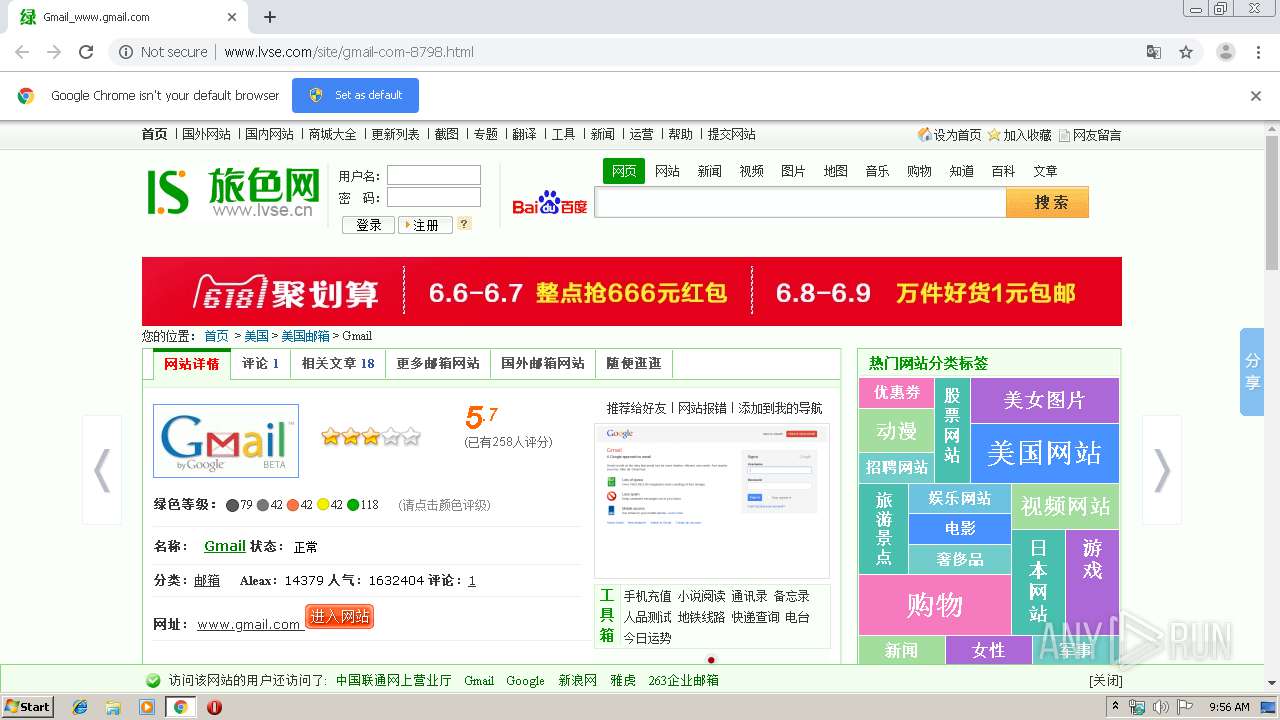Click 国外网站 in top navigation
The height and width of the screenshot is (720, 1280).
pos(206,134)
